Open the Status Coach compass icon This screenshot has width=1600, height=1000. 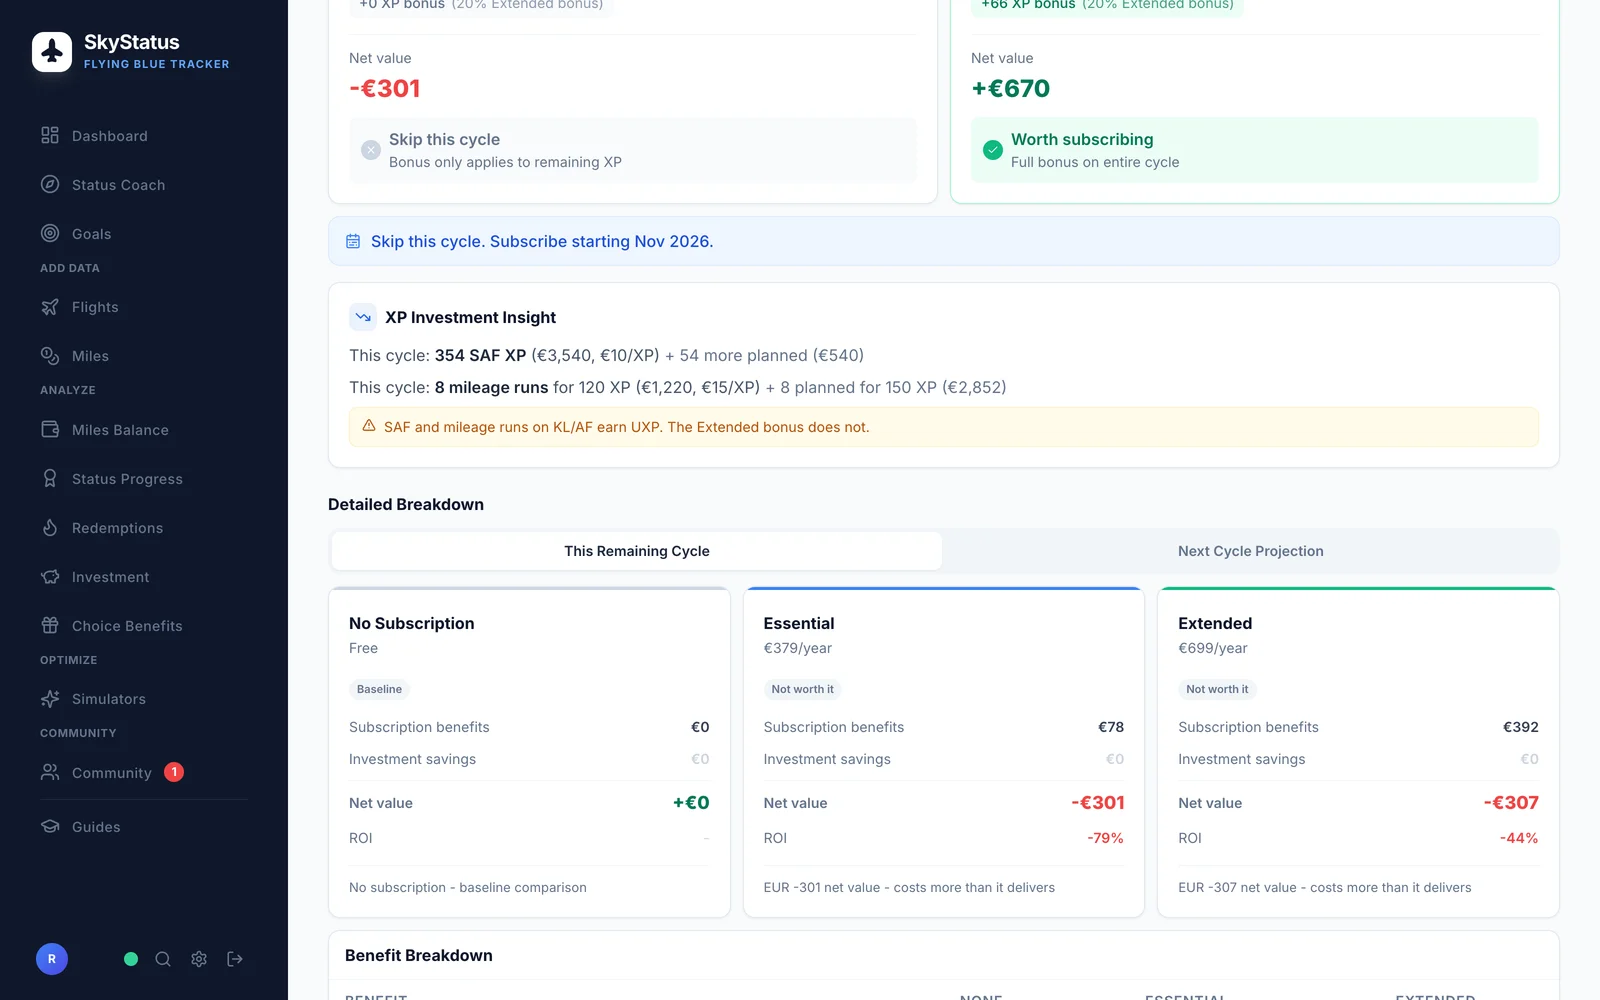pyautogui.click(x=50, y=184)
